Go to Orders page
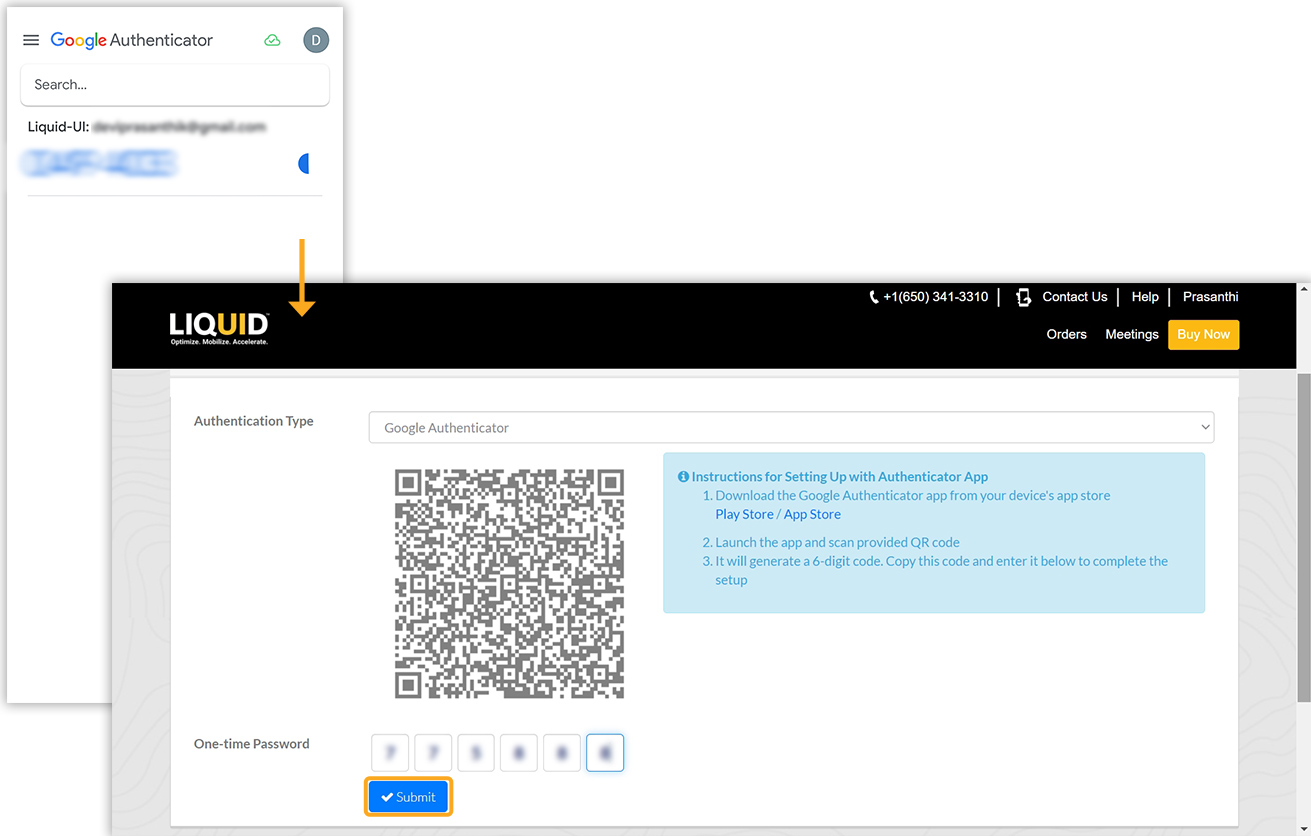The image size is (1311, 836). [1066, 334]
